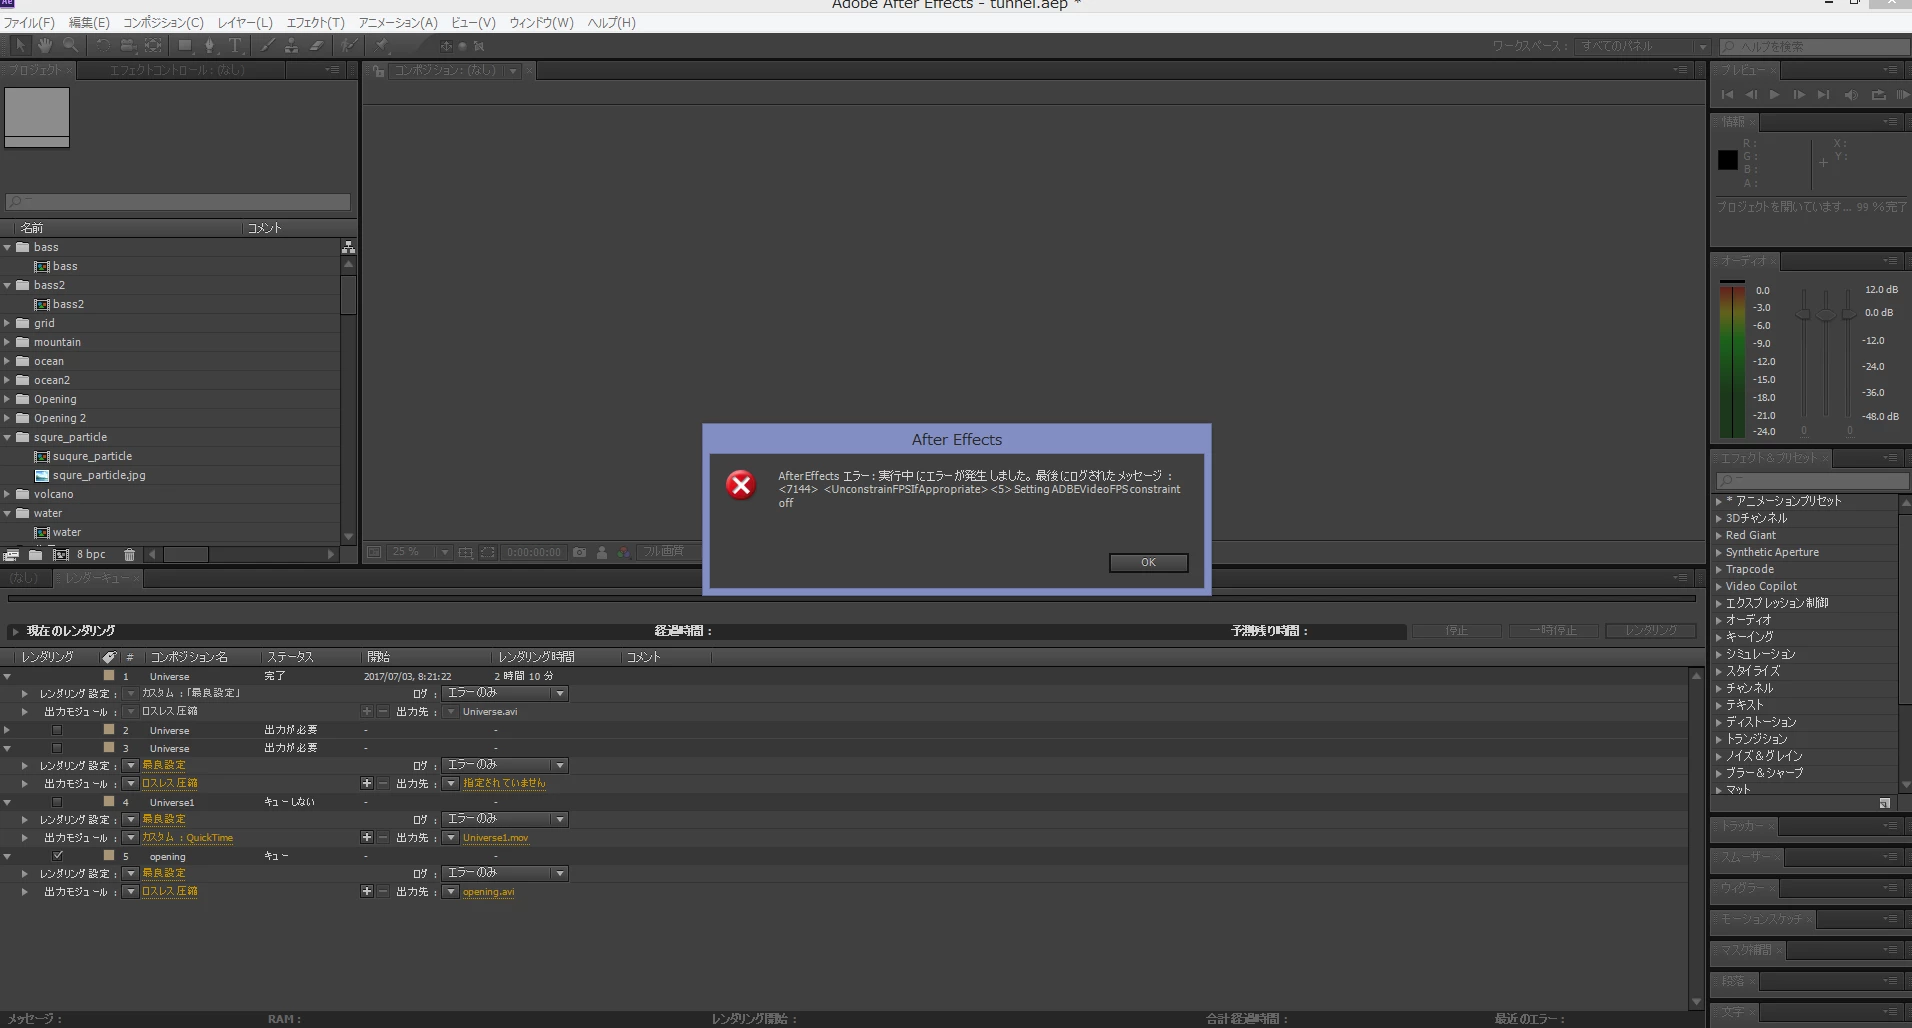
Task: Select the Eraser tool
Action: click(317, 45)
